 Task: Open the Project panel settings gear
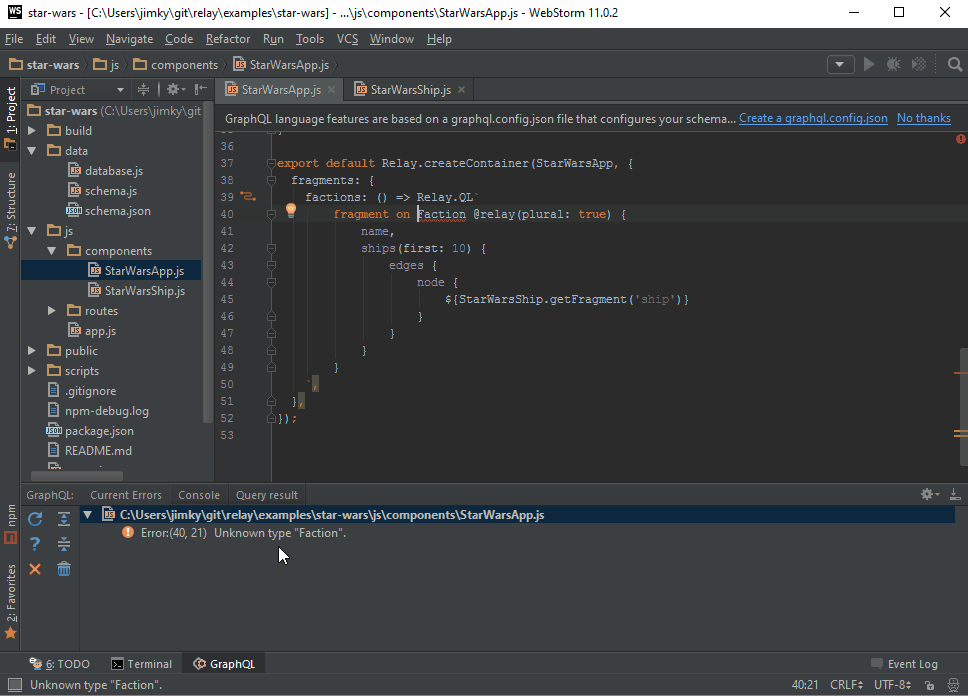click(x=173, y=89)
